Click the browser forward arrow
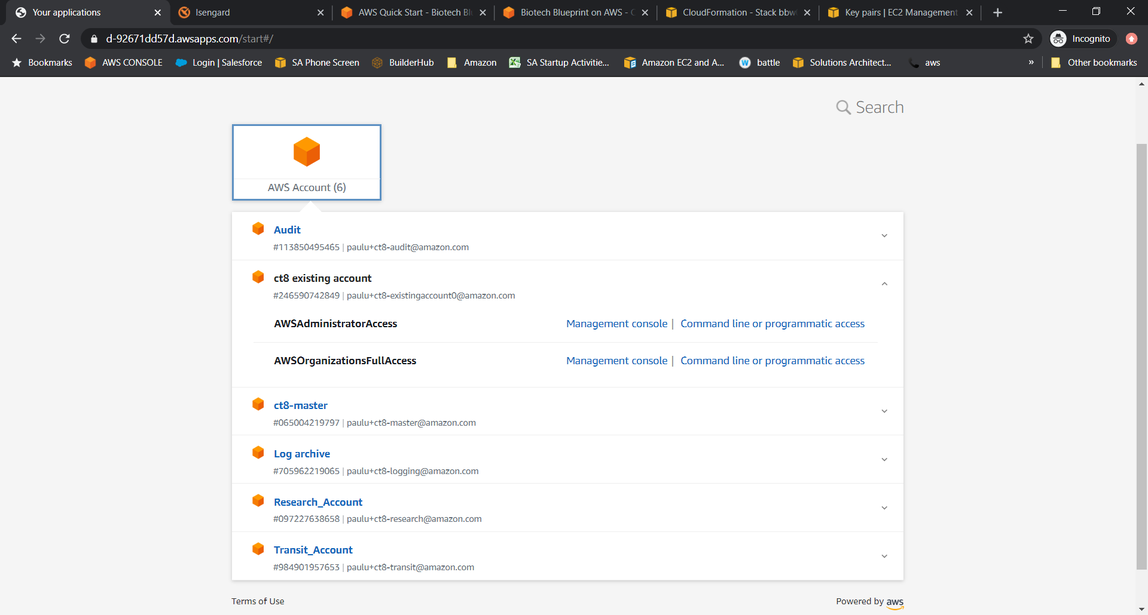 tap(40, 39)
